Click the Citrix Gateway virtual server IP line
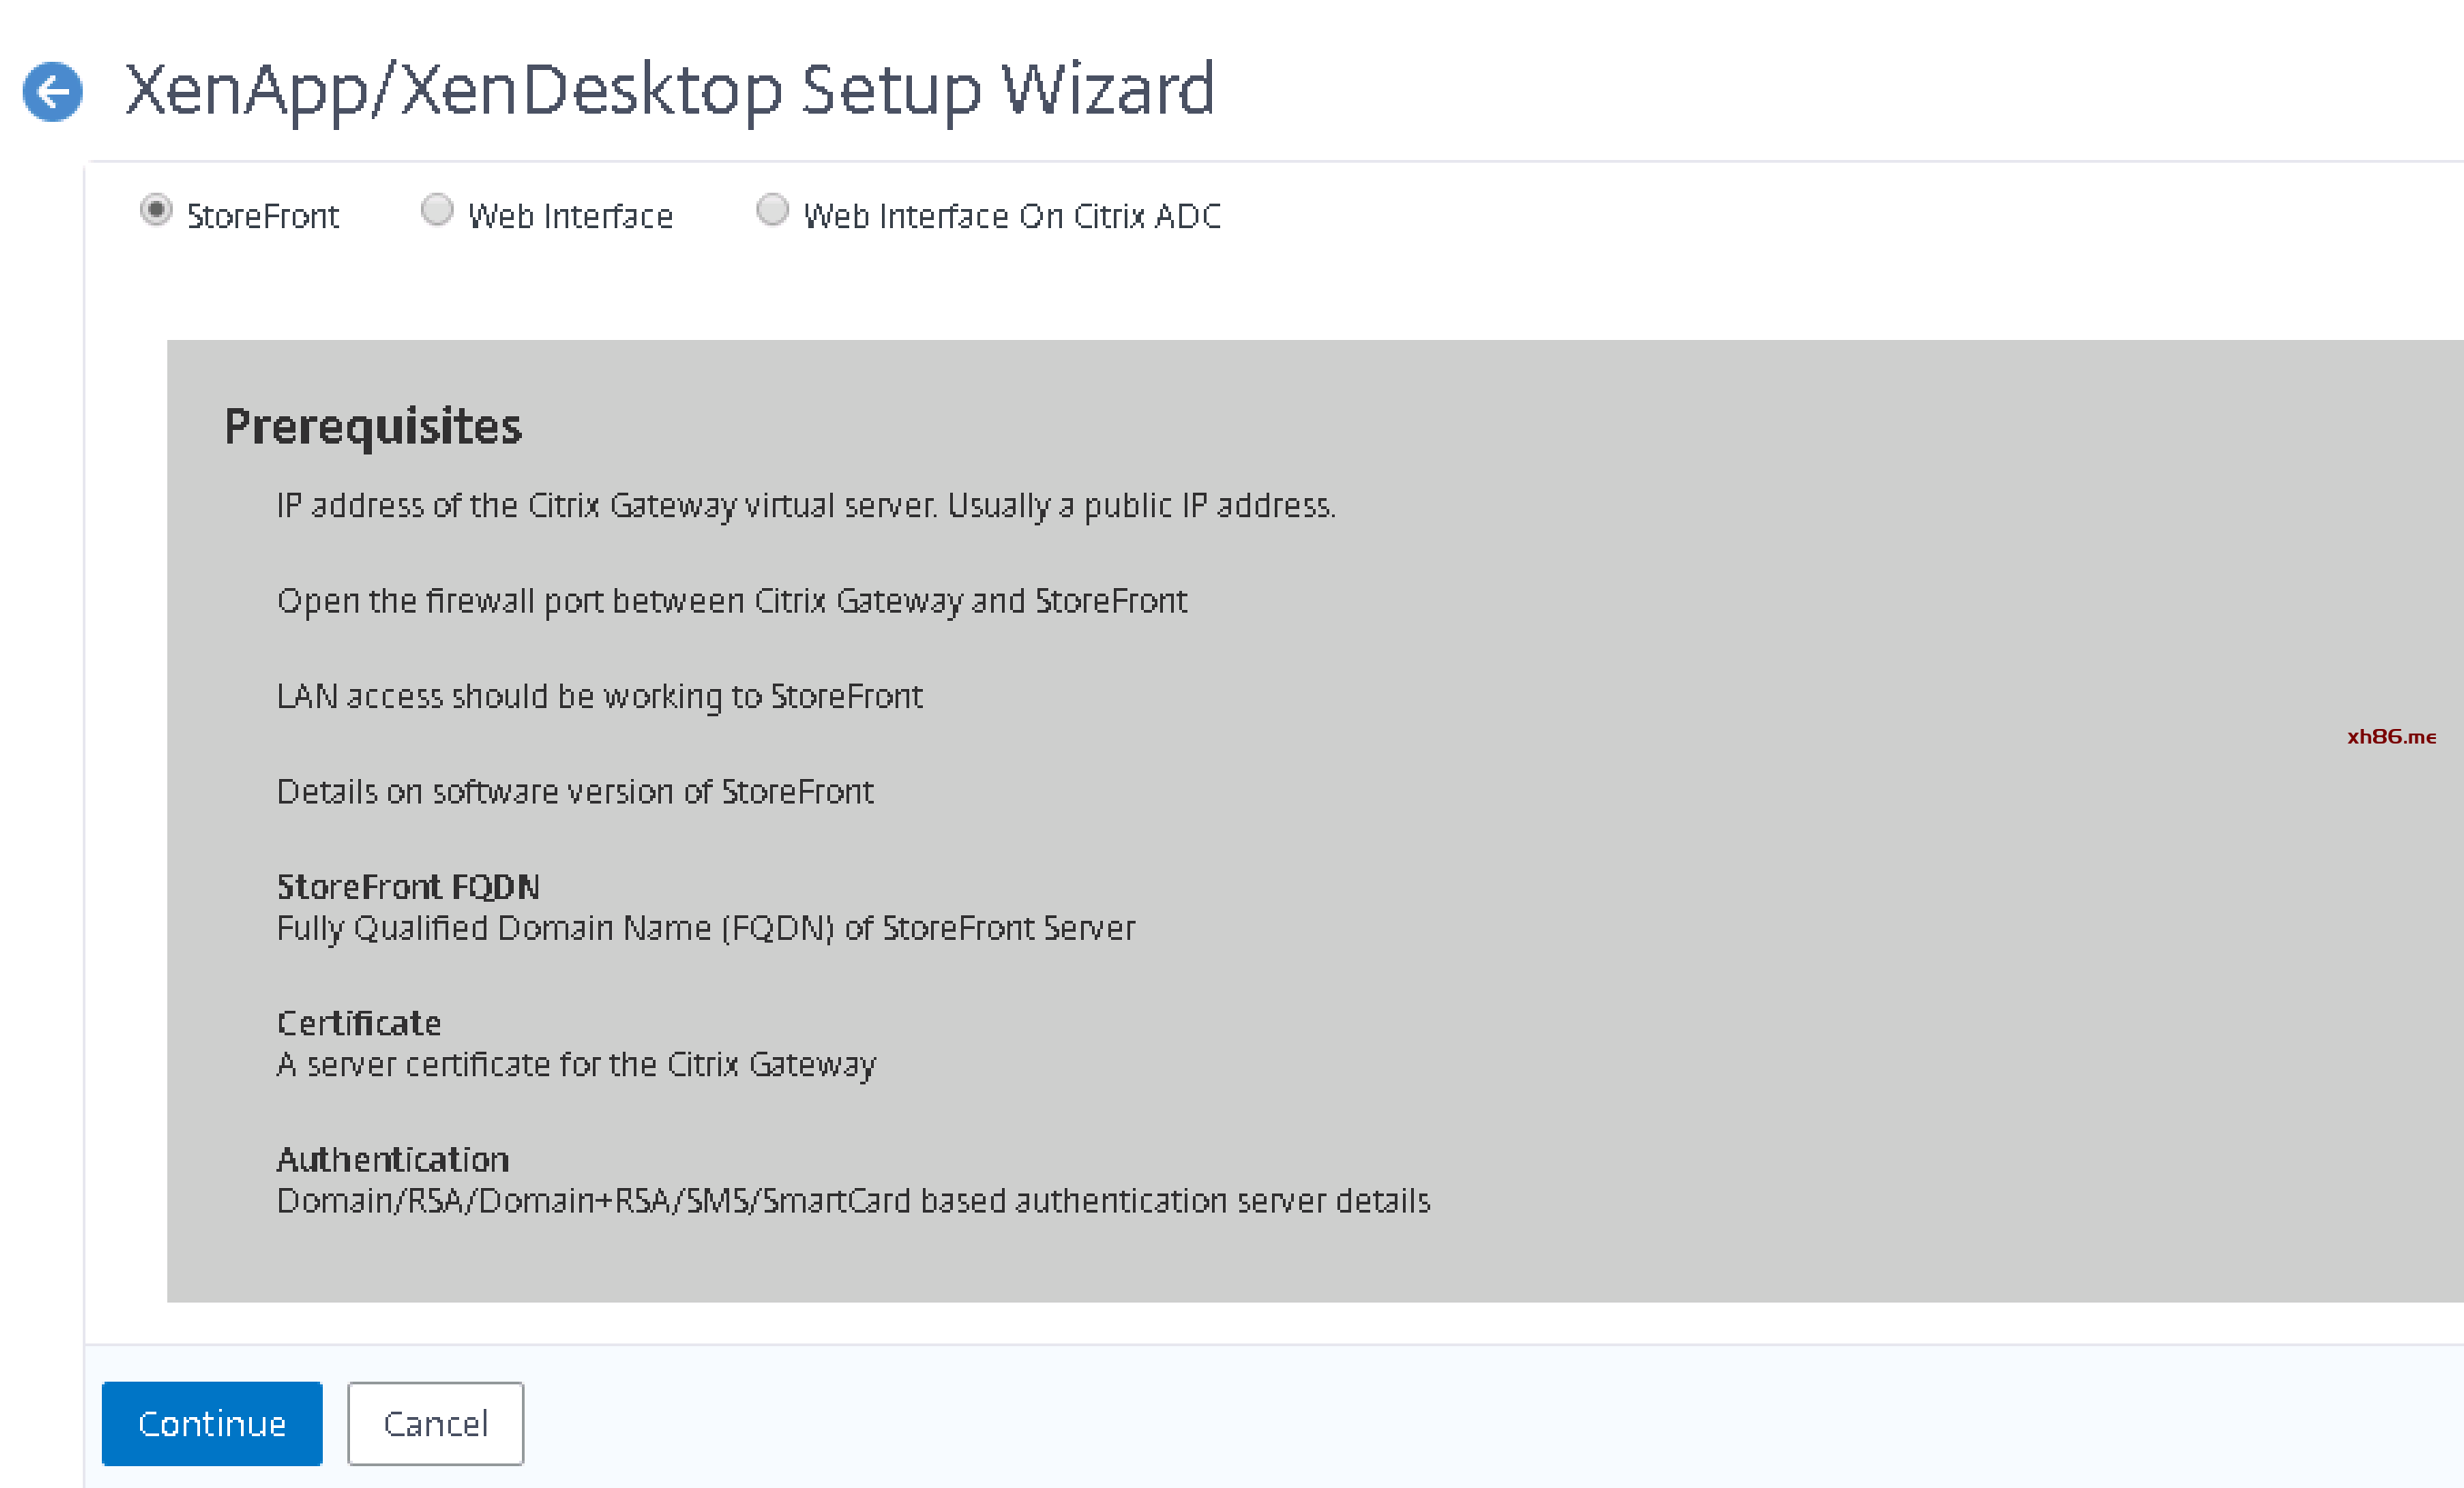Image resolution: width=2464 pixels, height=1488 pixels. (x=806, y=506)
